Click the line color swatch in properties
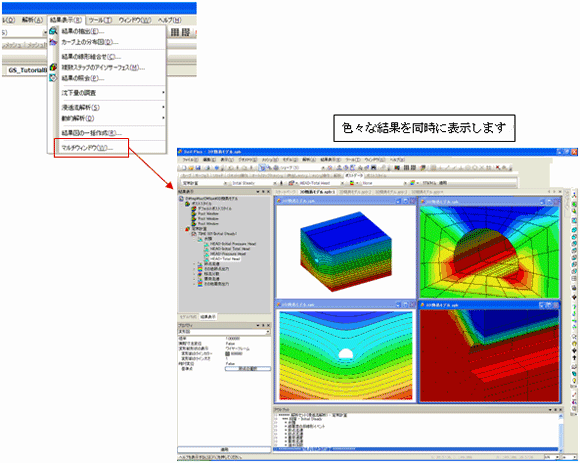580x463 pixels. click(227, 354)
